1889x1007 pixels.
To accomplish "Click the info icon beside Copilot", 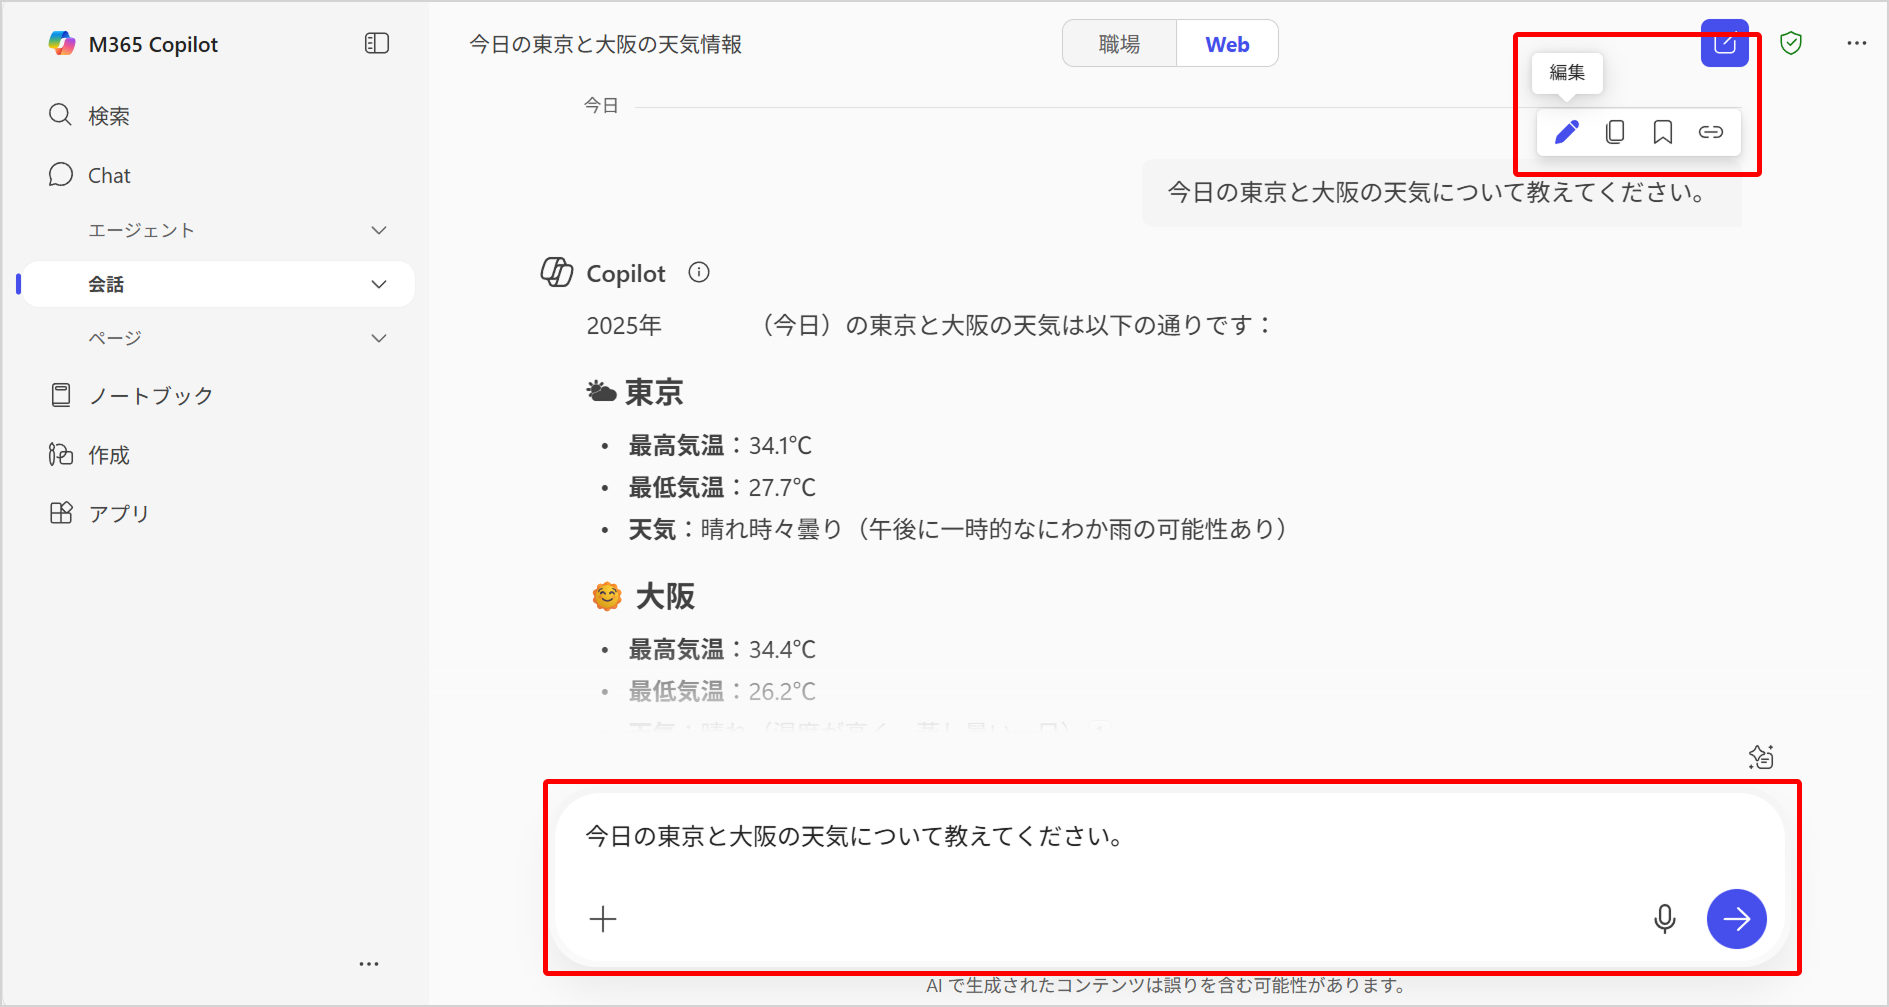I will [x=699, y=272].
